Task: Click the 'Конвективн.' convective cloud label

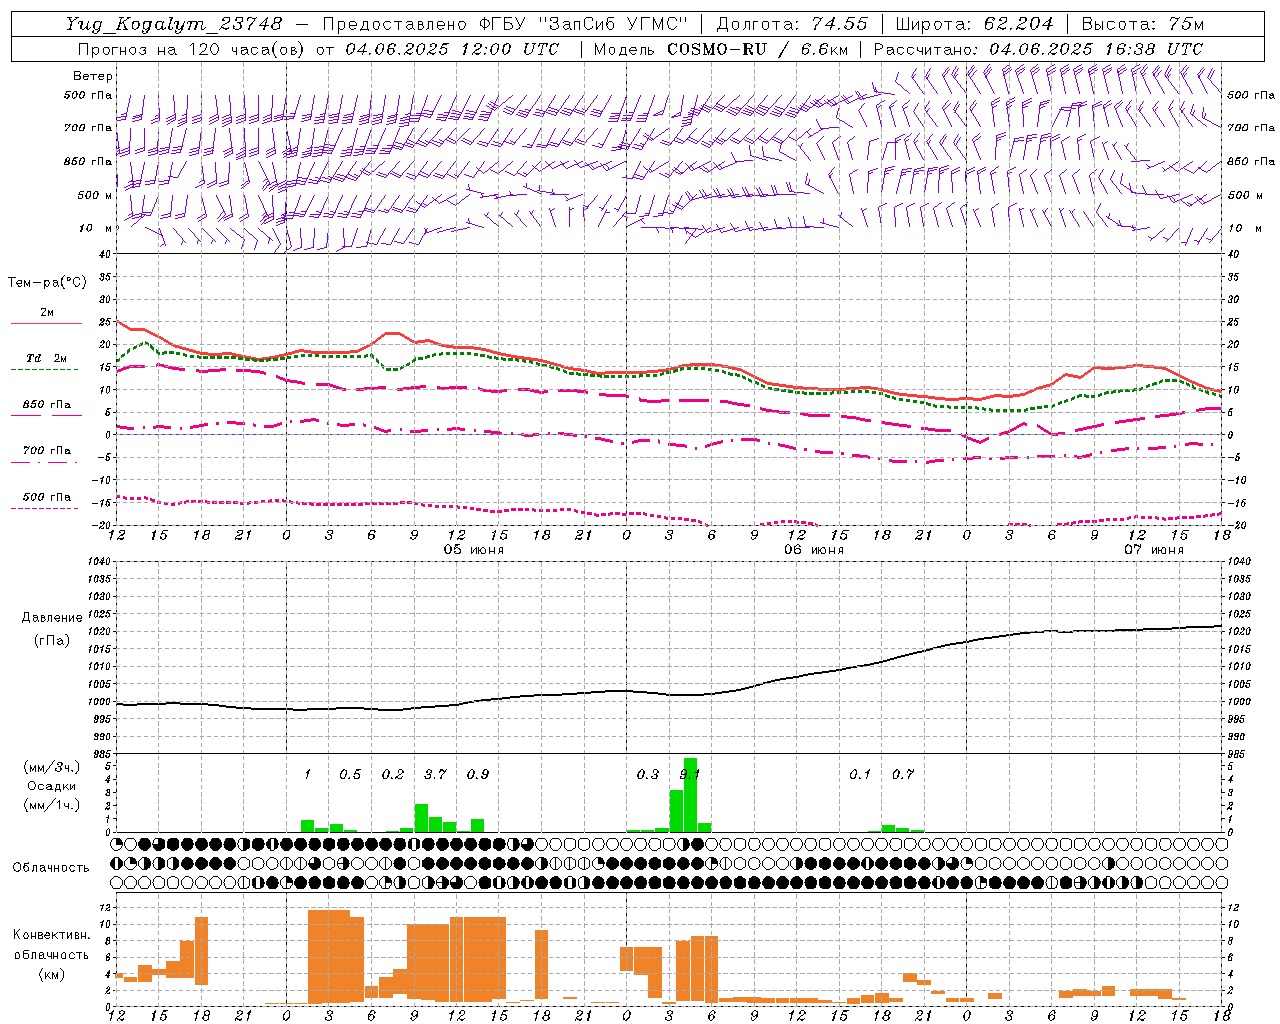Action: coord(51,935)
